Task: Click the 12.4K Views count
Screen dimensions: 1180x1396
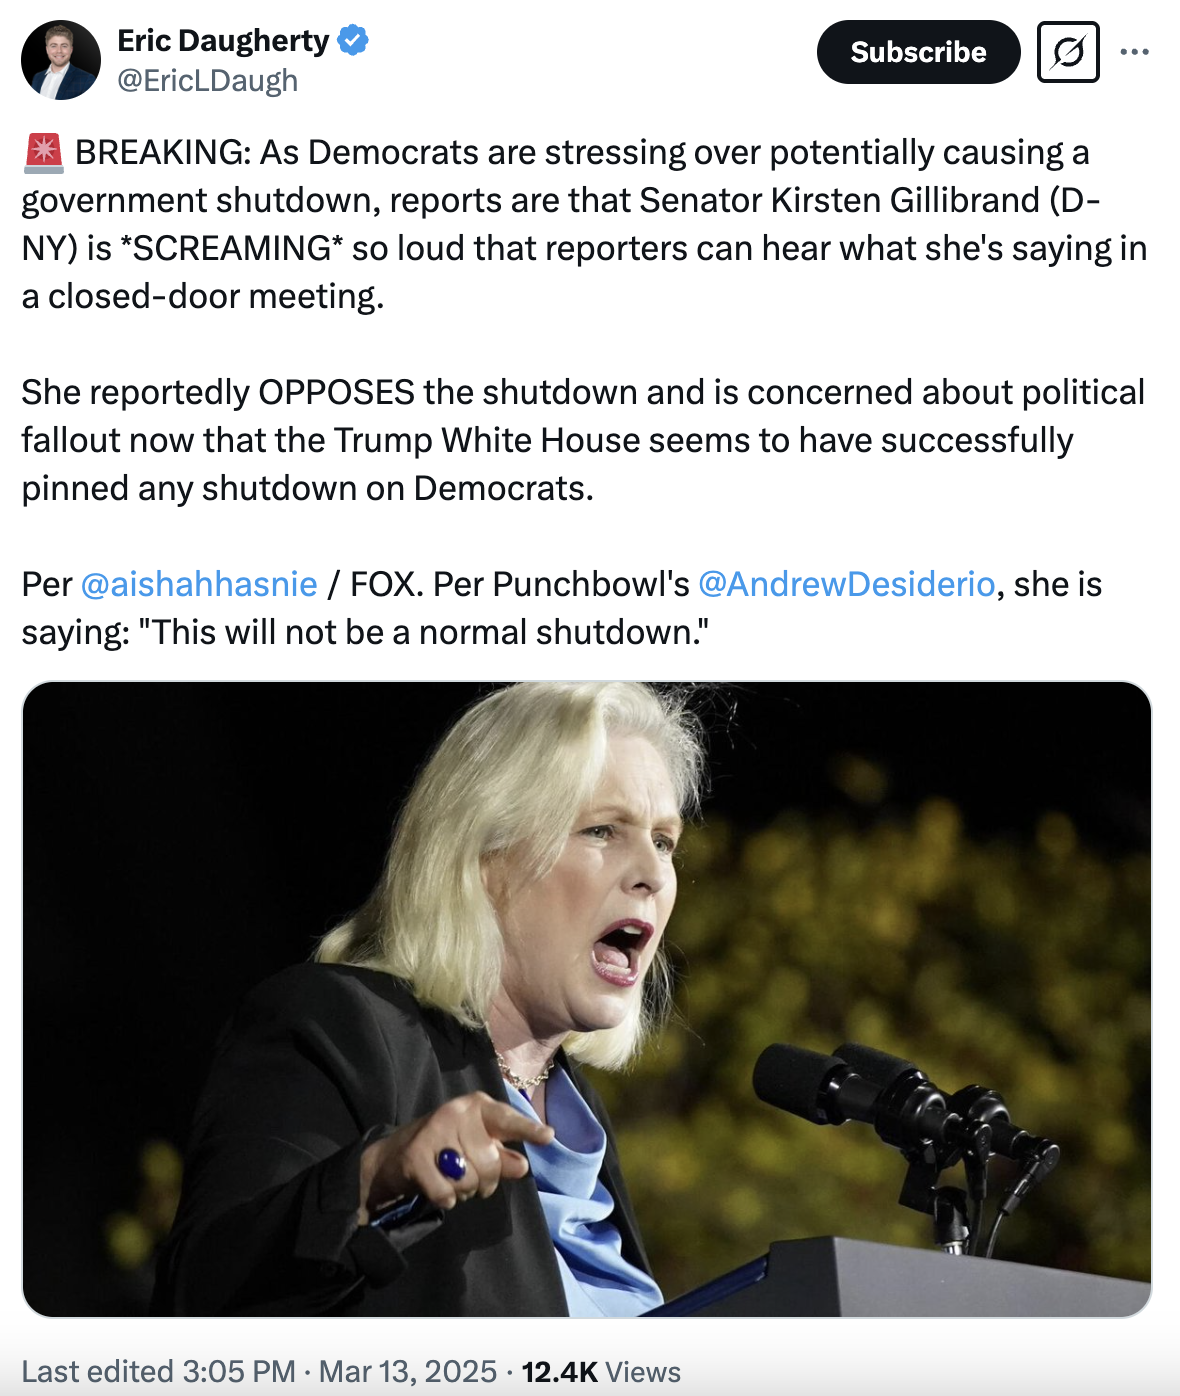Action: (601, 1371)
